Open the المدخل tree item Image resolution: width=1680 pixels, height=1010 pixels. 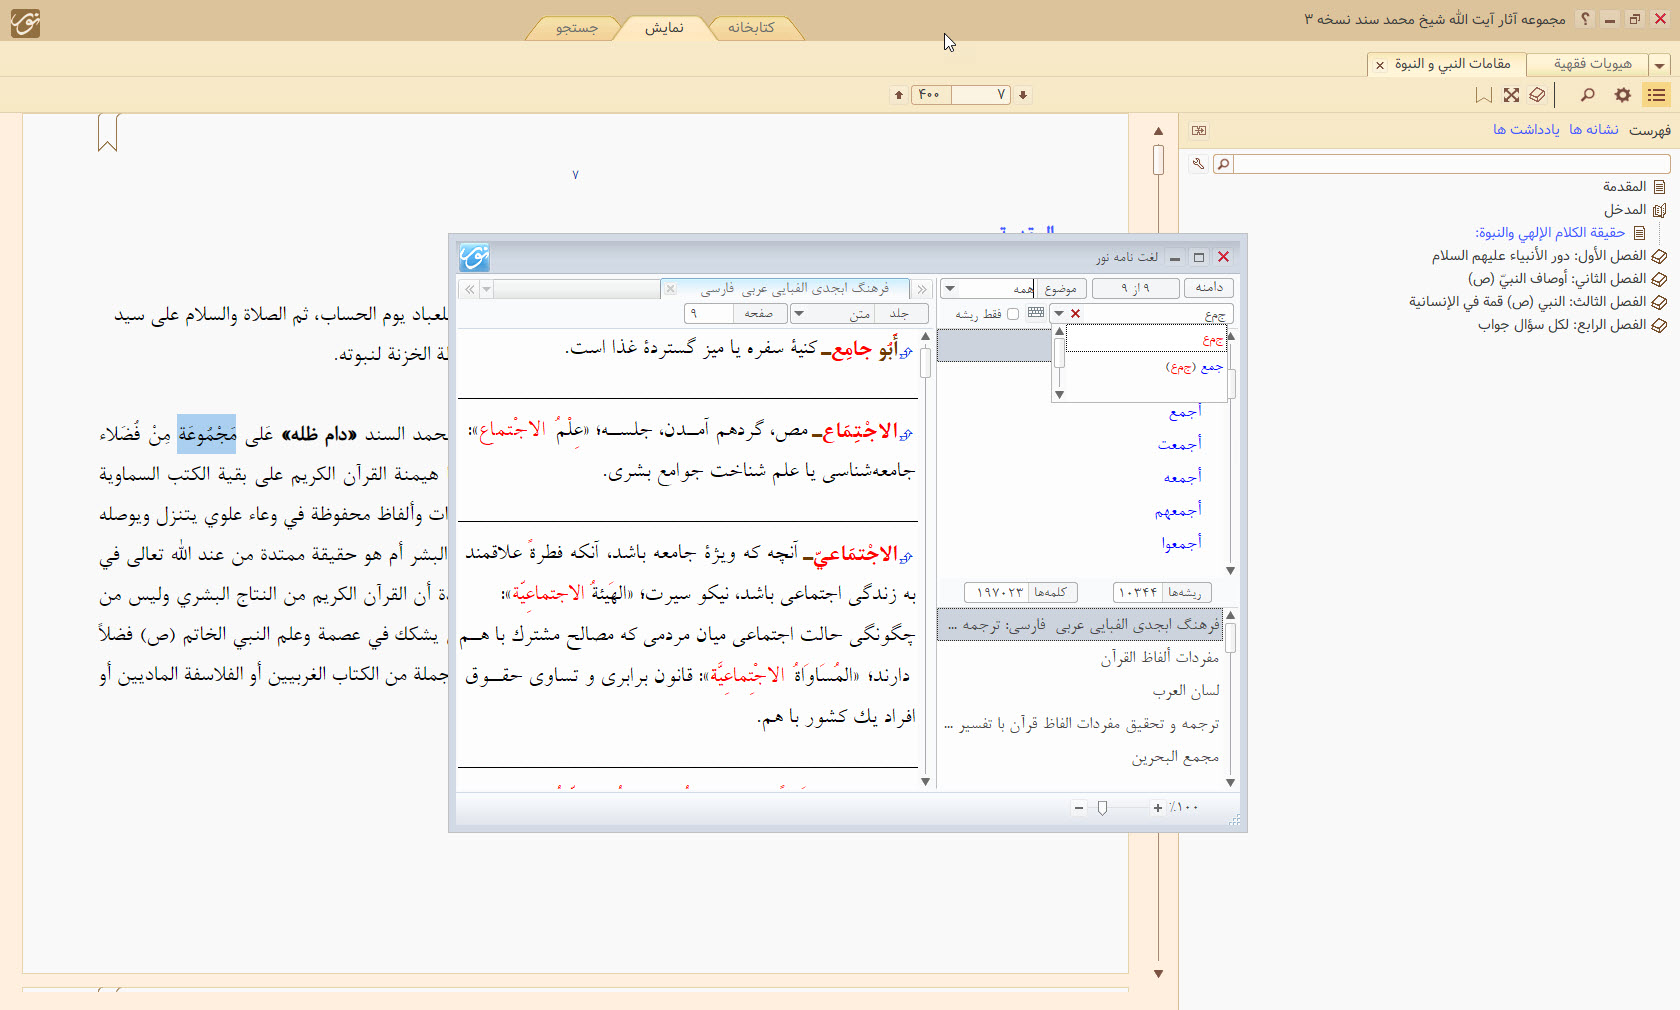click(x=1636, y=210)
